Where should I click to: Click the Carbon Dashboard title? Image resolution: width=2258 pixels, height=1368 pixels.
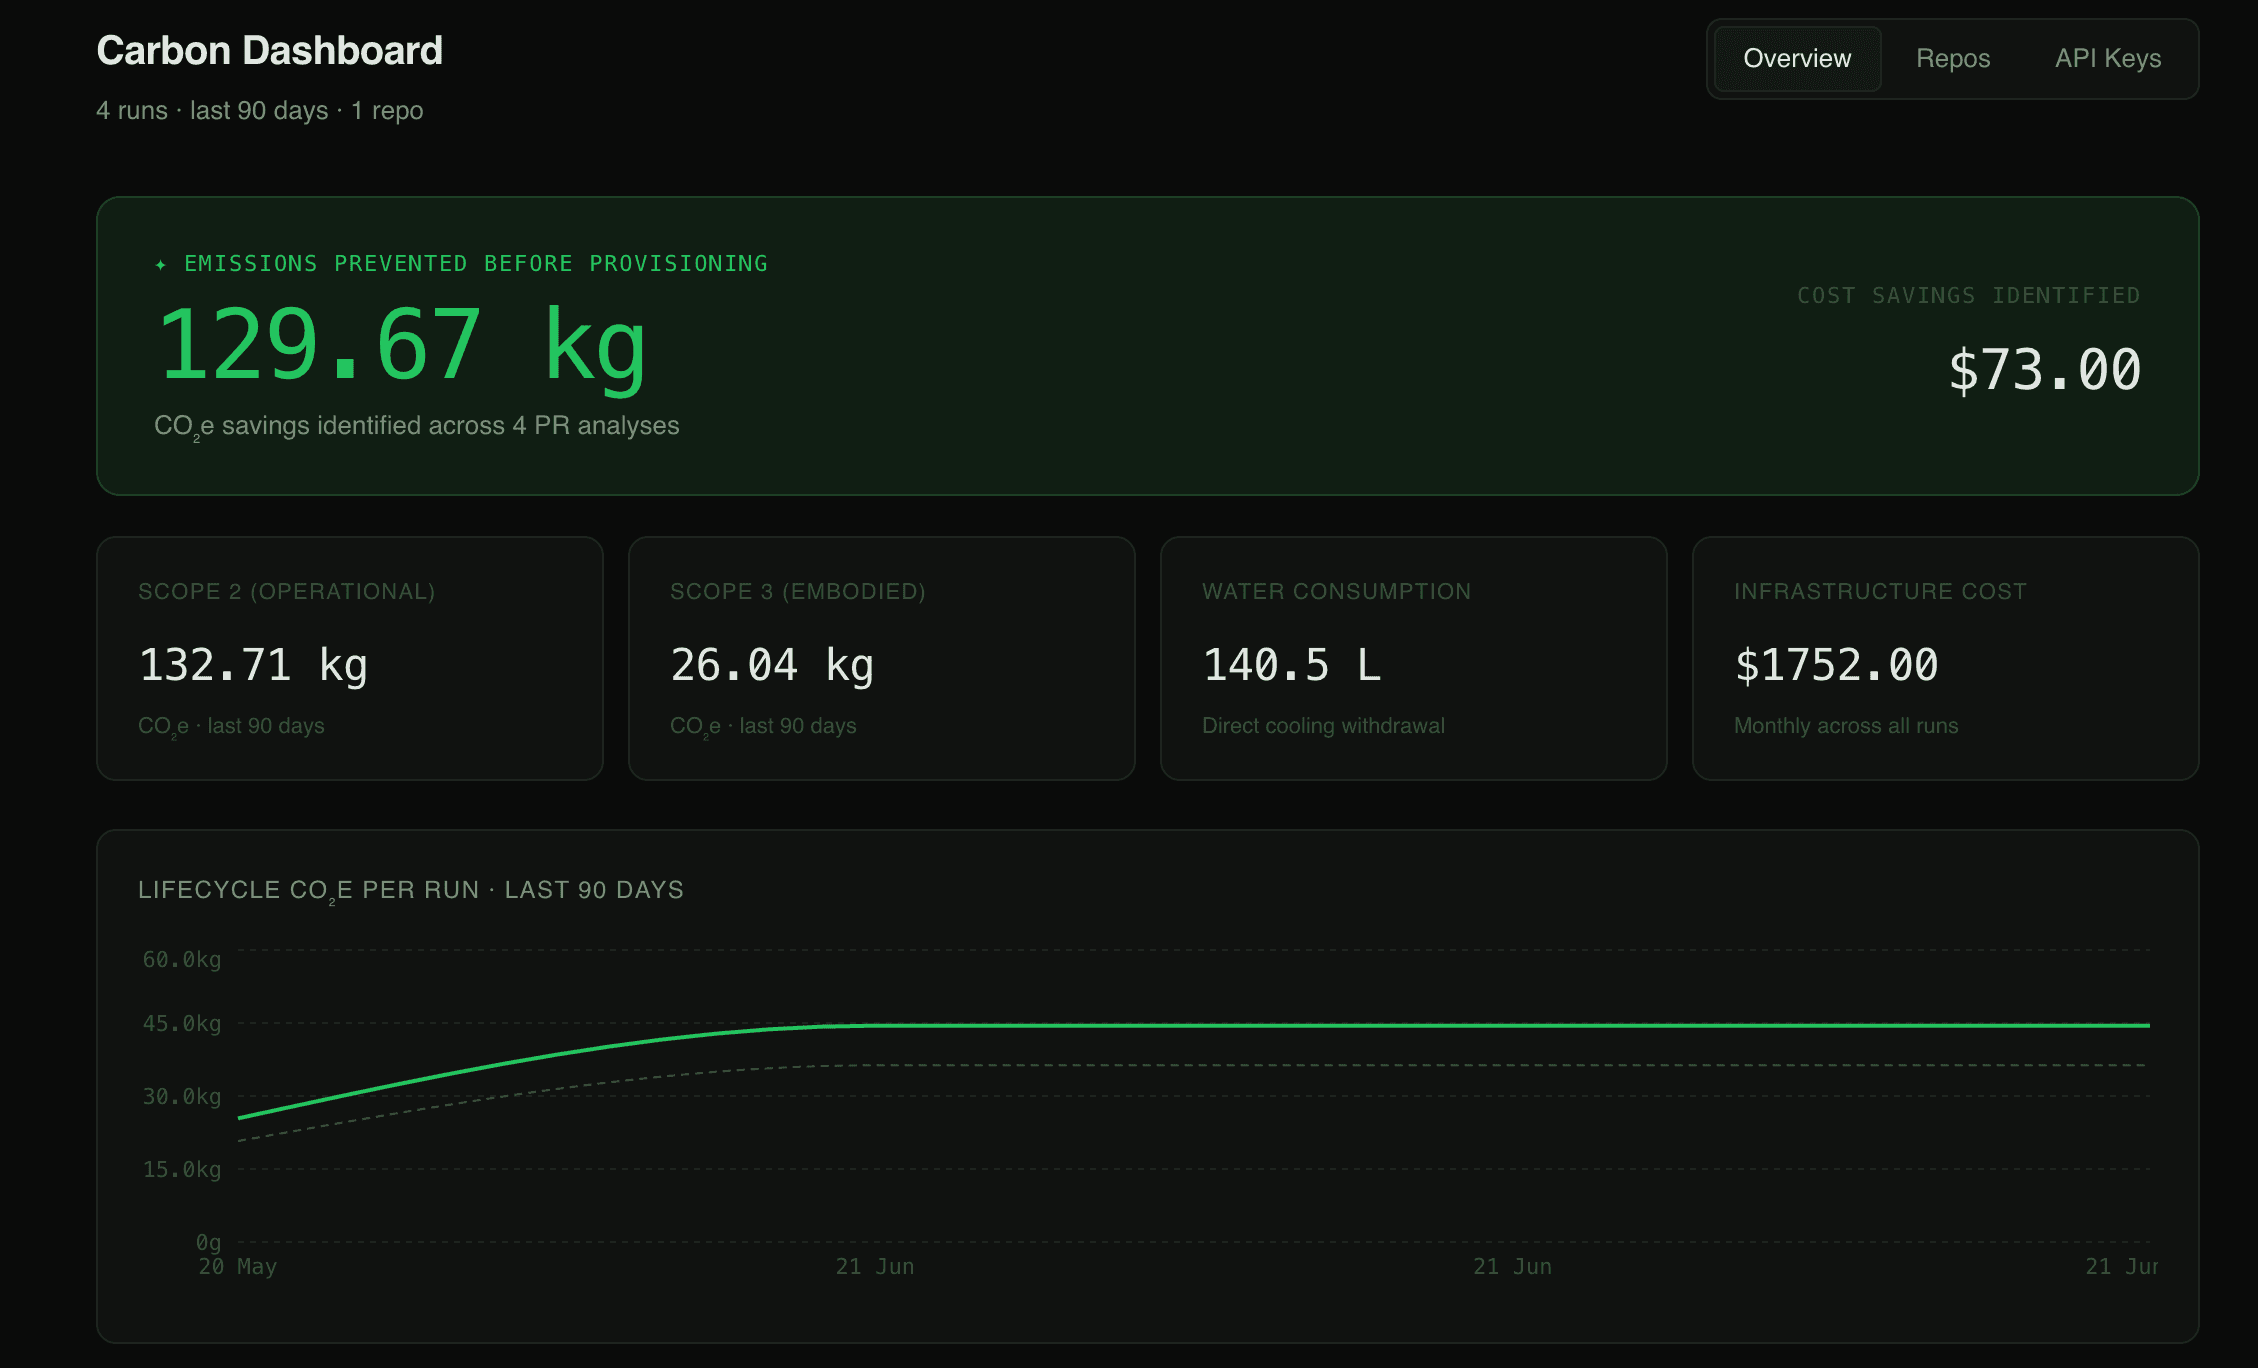point(269,51)
